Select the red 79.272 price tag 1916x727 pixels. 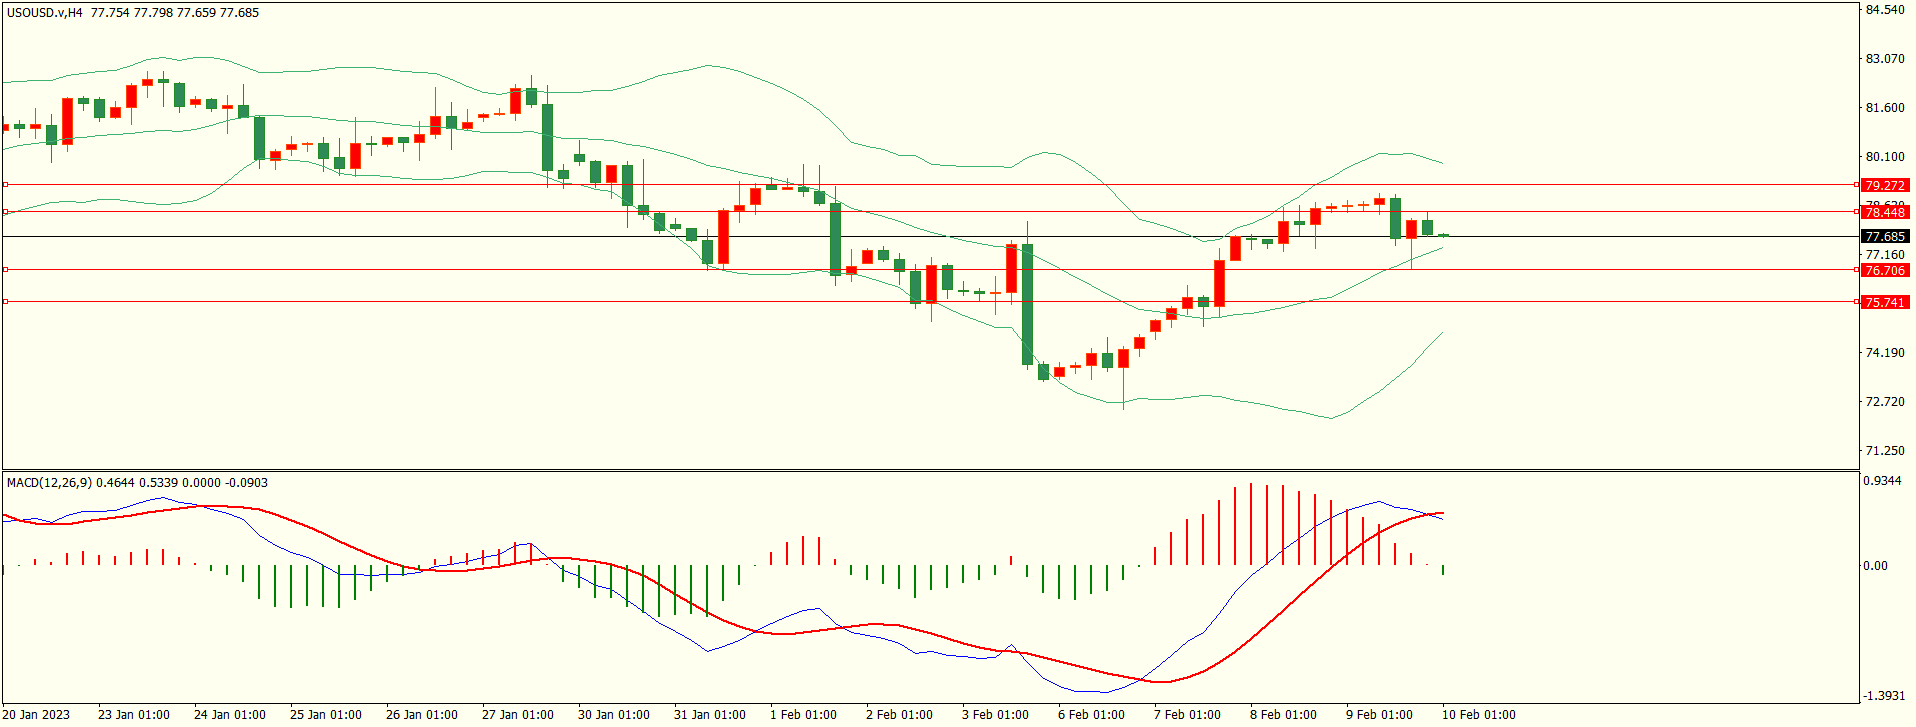click(x=1885, y=186)
